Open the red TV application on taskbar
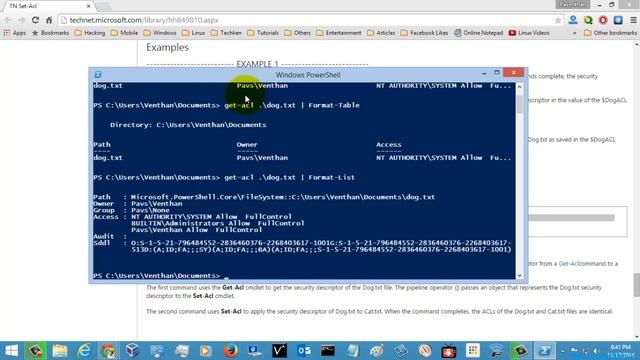The height and width of the screenshot is (360, 640). click(449, 351)
